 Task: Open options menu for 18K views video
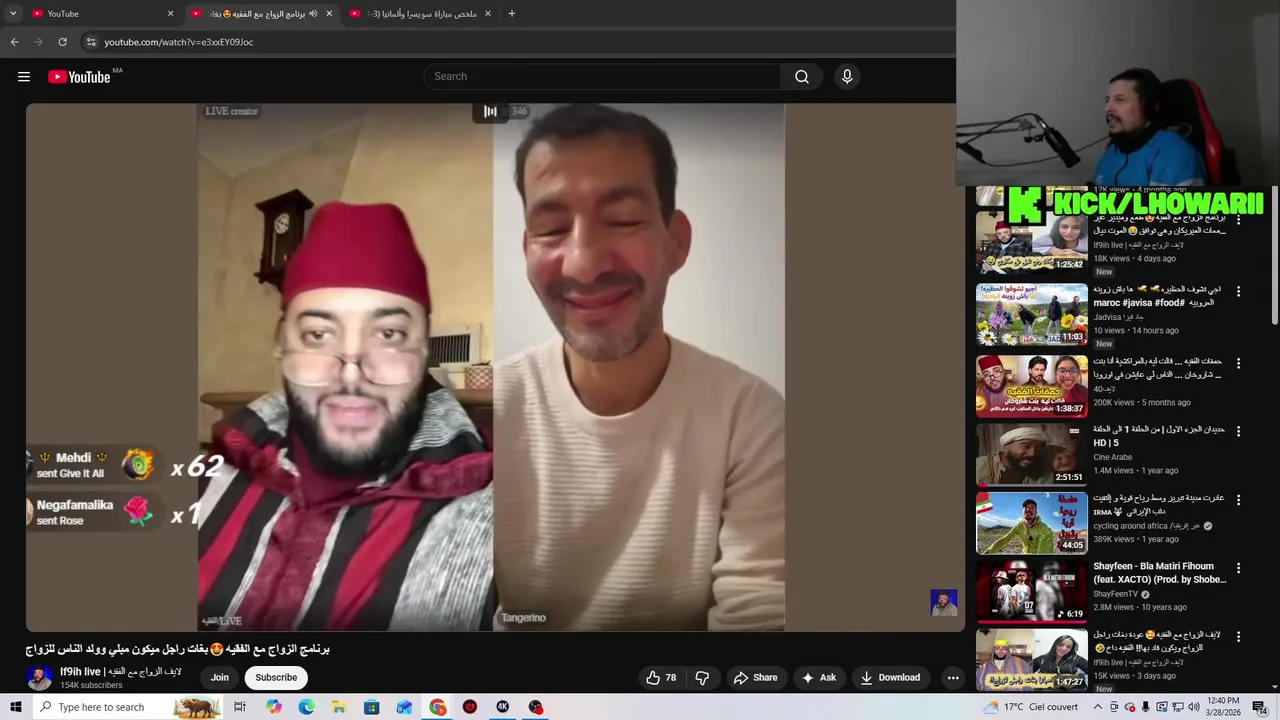1238,220
